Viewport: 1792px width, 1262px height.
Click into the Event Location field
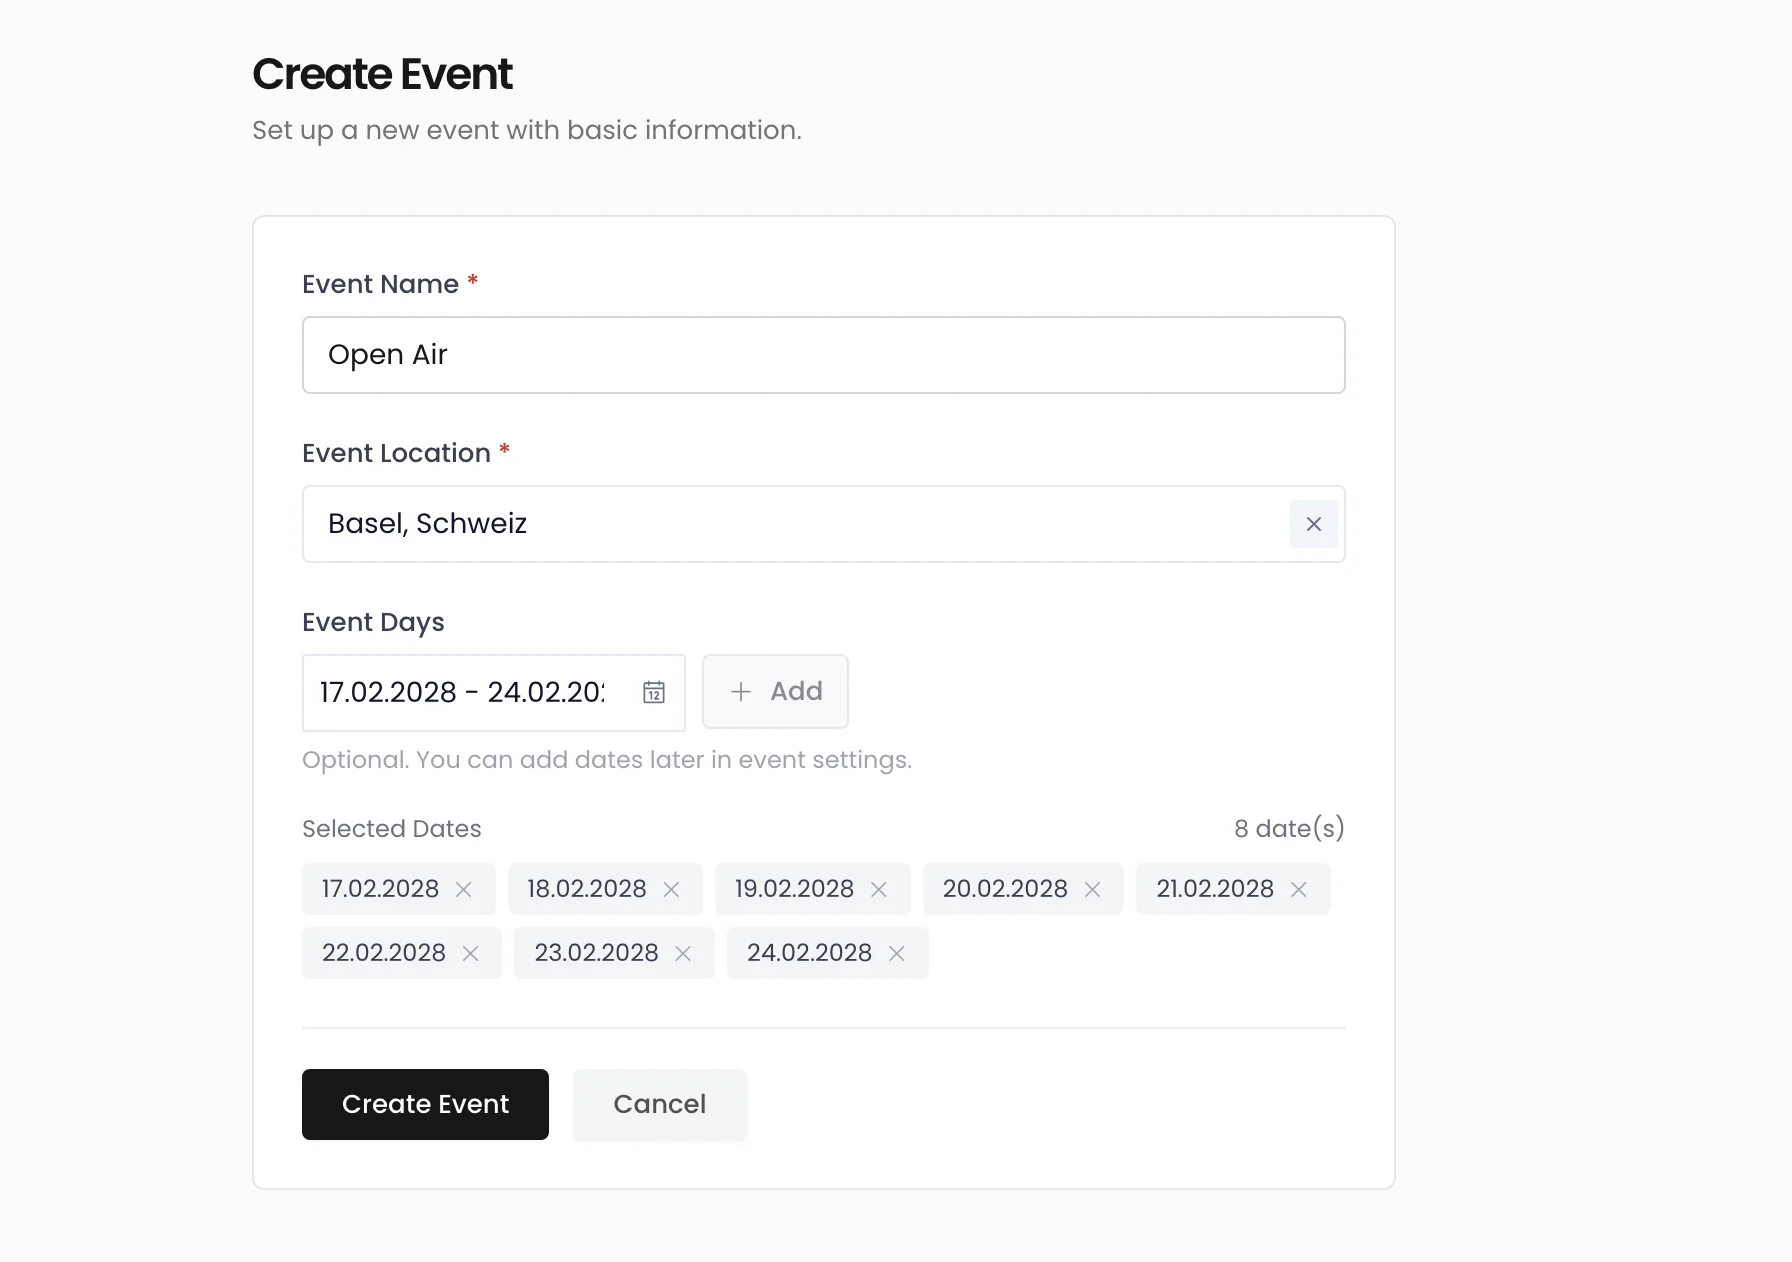790,524
